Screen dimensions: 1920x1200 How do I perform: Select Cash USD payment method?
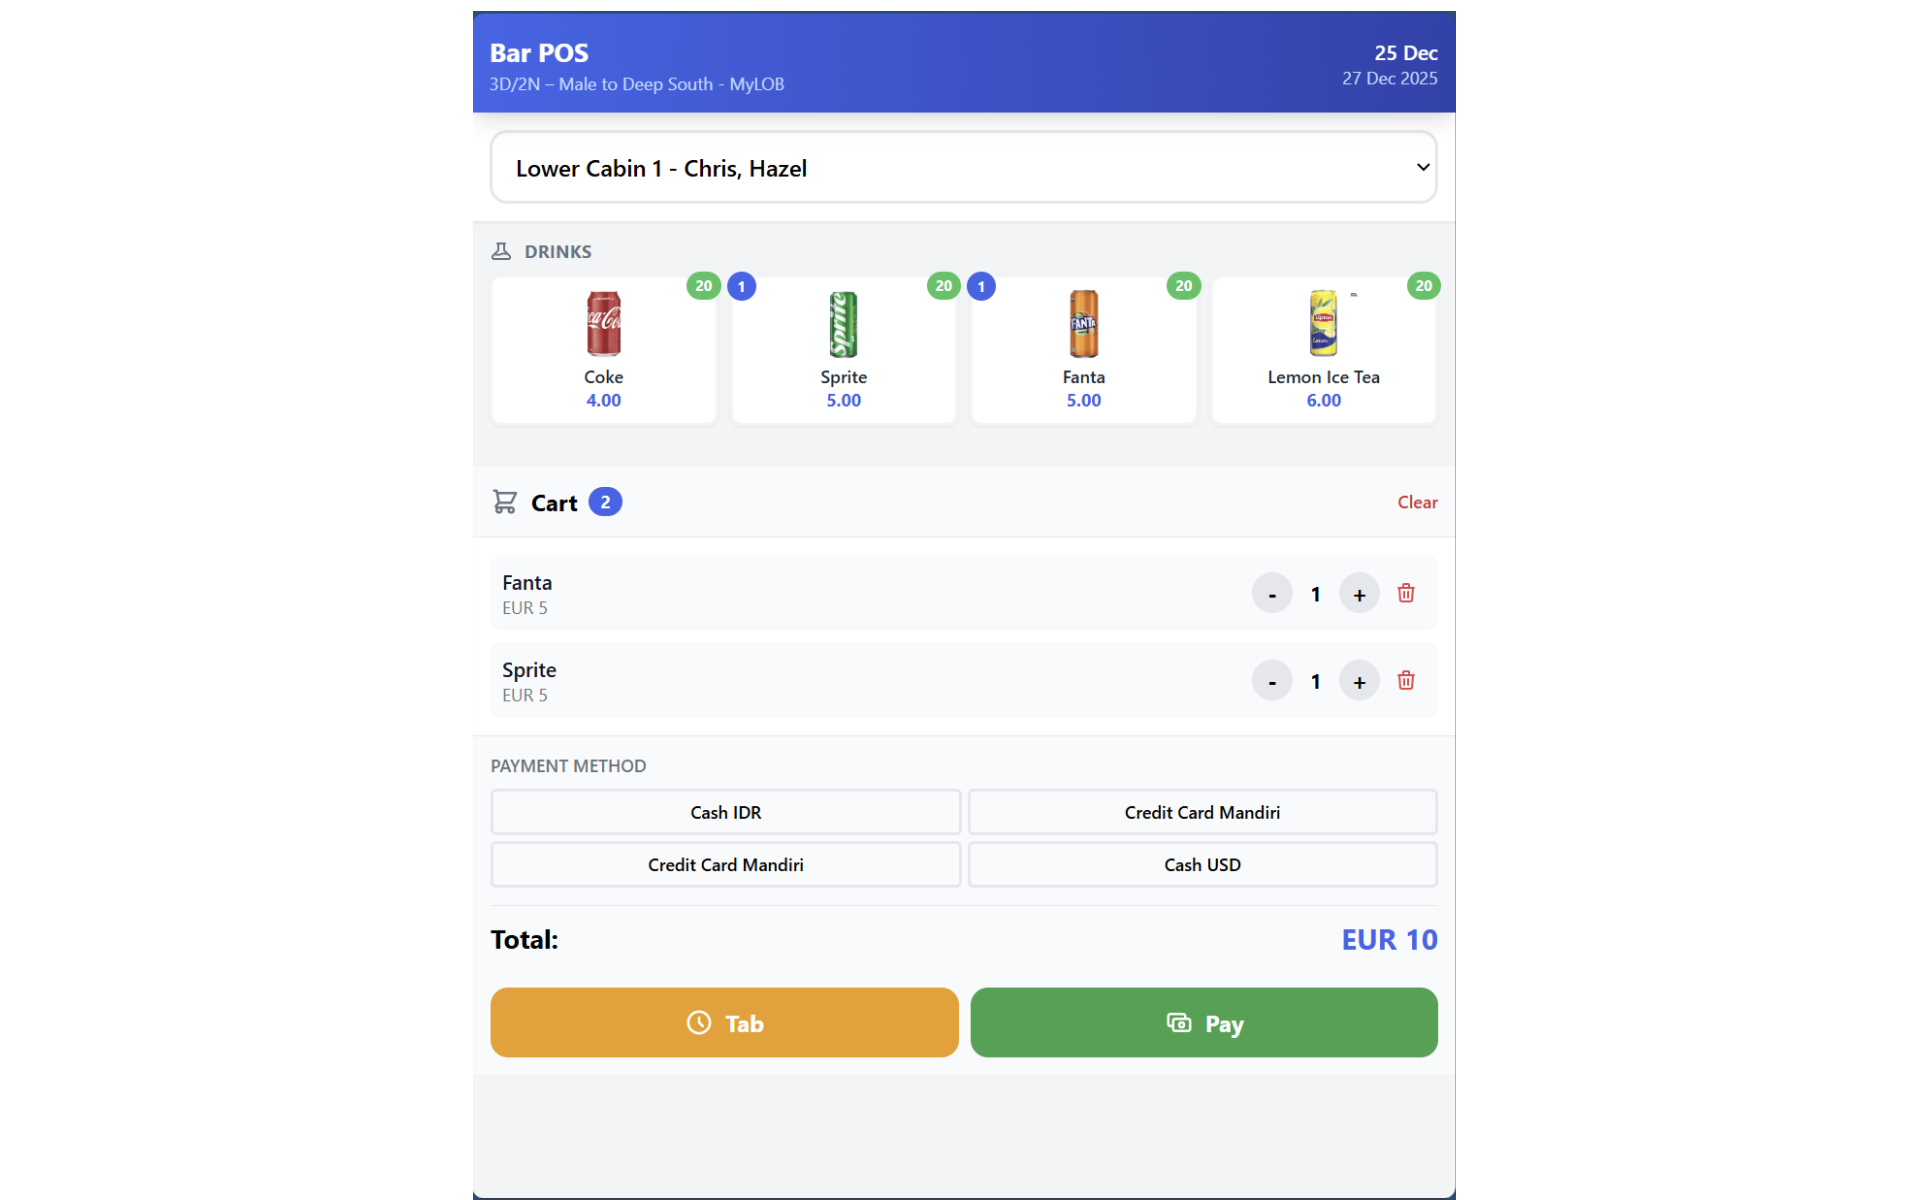pos(1202,864)
